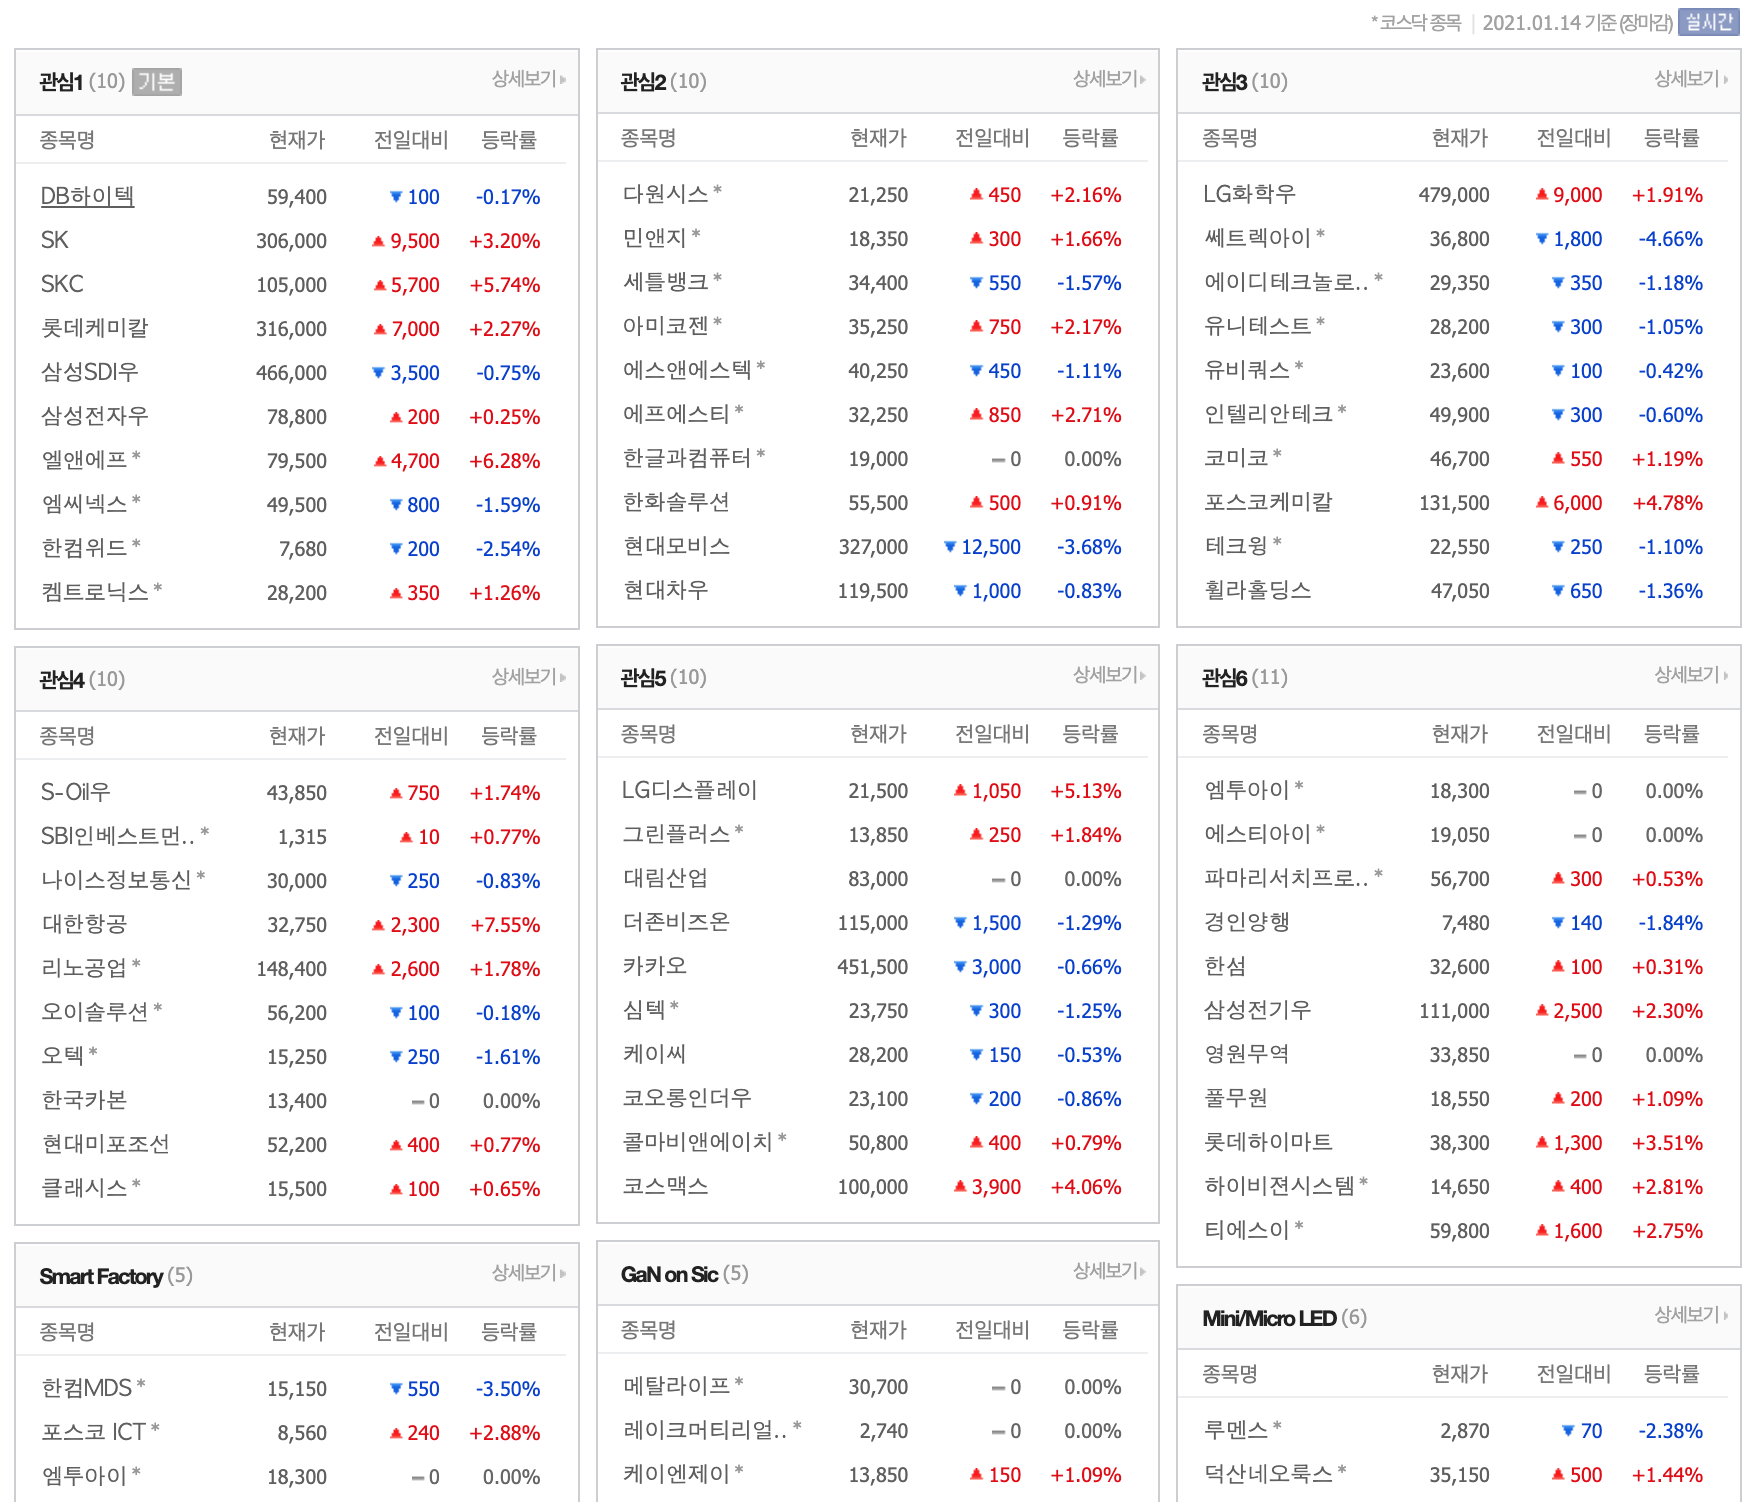Select SKC stock row
The height and width of the screenshot is (1502, 1752).
pyautogui.click(x=62, y=284)
